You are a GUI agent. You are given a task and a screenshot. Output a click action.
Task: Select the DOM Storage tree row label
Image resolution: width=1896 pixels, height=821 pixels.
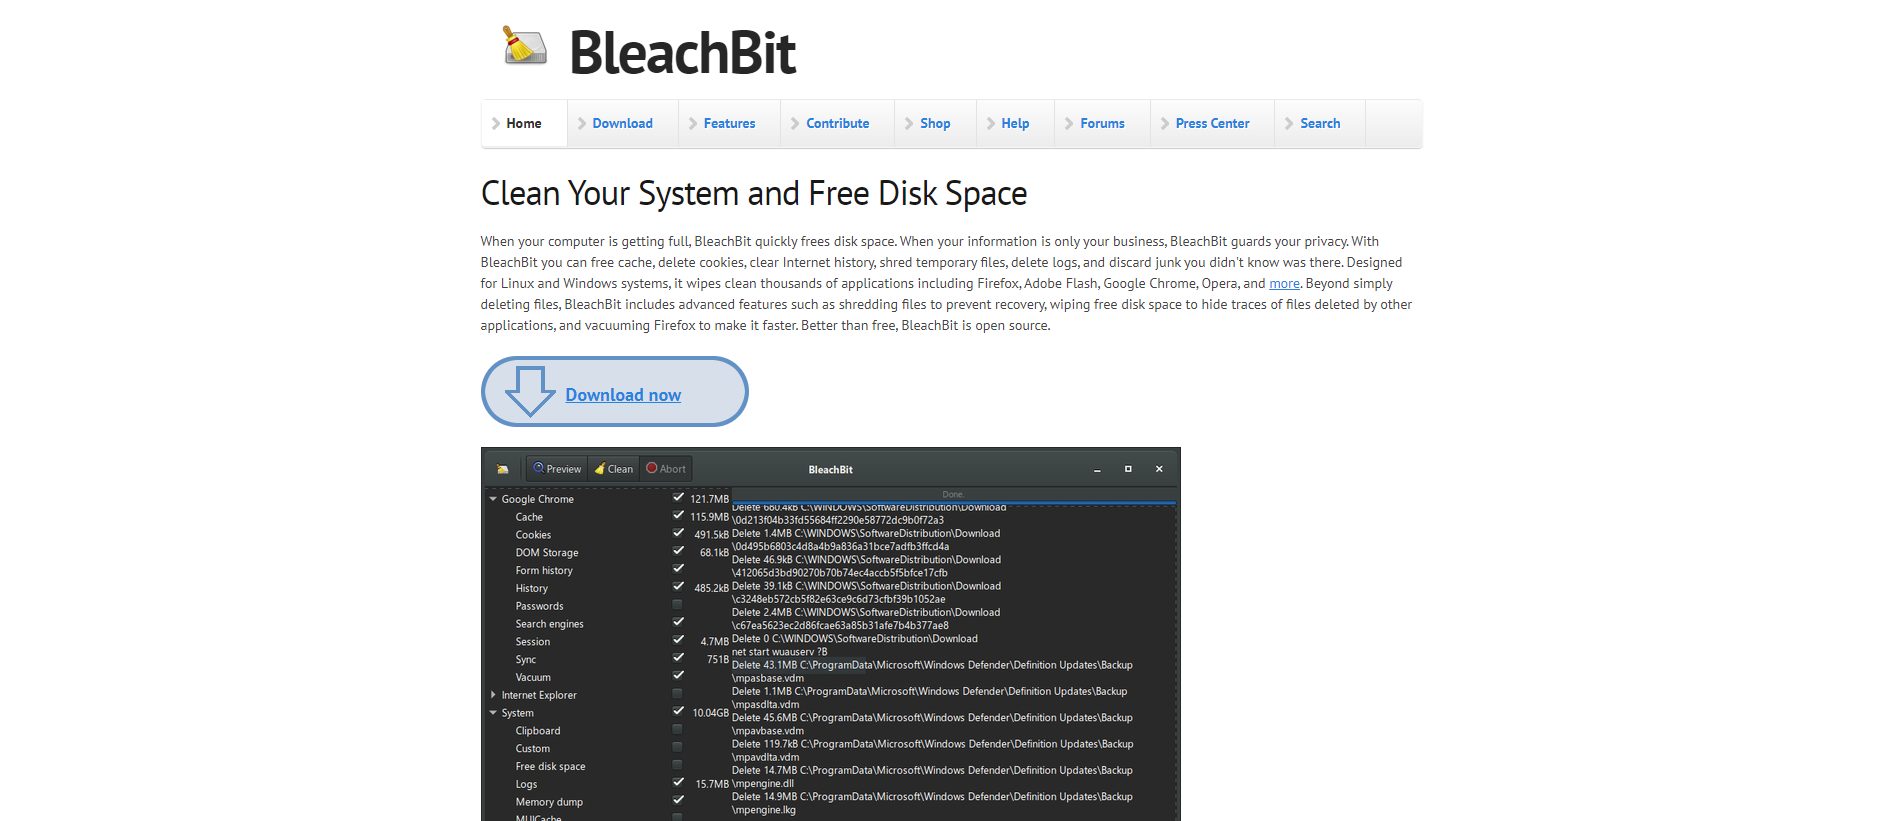[547, 553]
